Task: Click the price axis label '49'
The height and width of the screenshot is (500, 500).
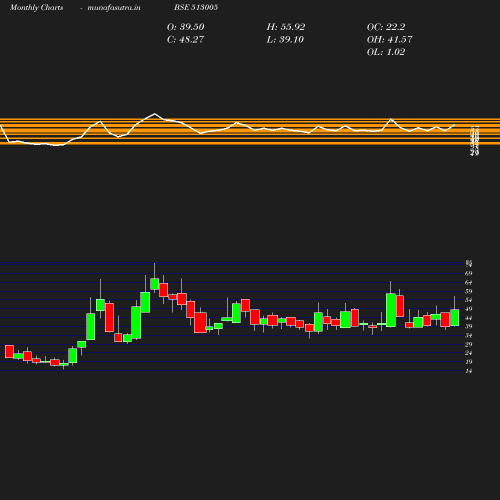Action: [469, 309]
